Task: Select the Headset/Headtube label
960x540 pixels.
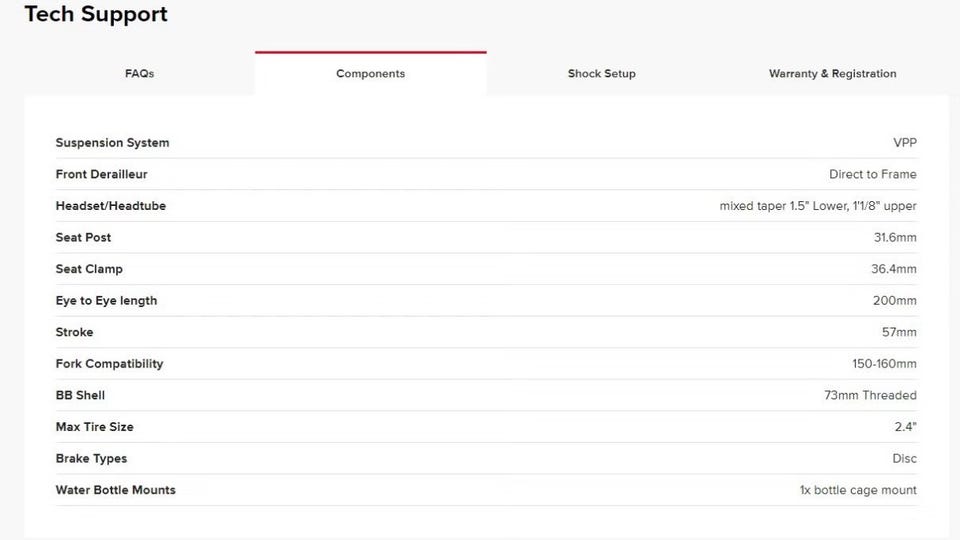Action: (110, 206)
